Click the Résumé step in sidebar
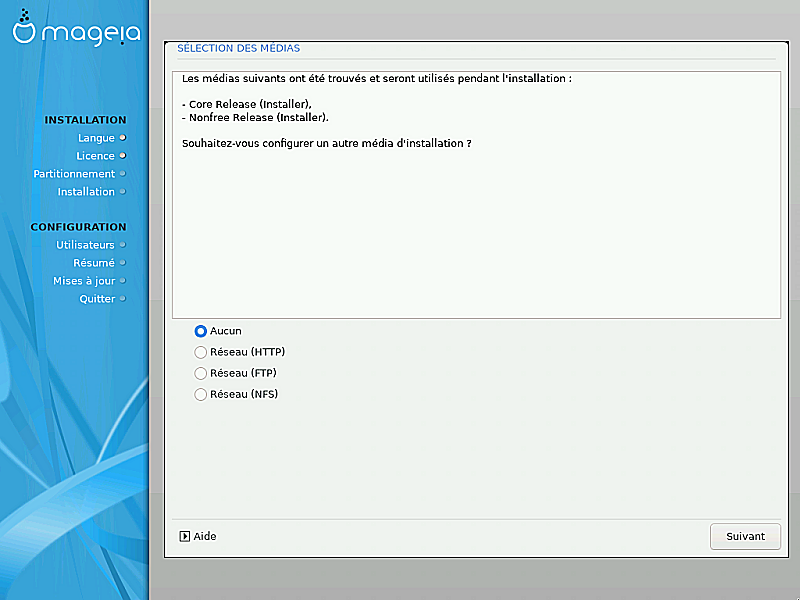 (94, 263)
